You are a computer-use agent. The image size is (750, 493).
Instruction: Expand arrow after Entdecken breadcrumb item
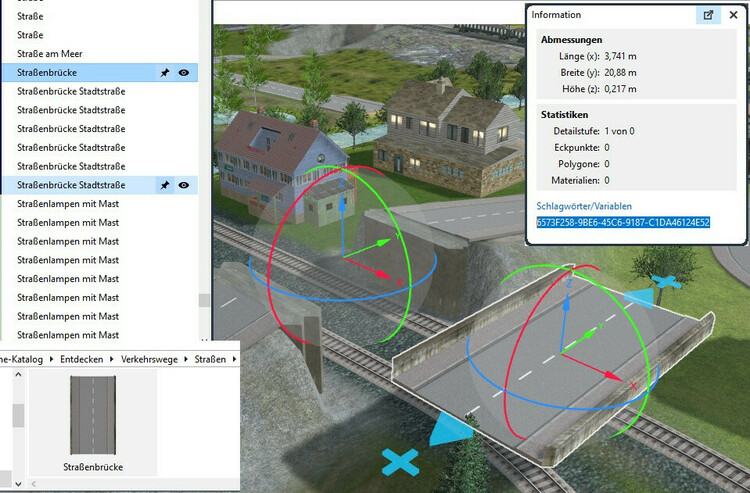click(111, 359)
